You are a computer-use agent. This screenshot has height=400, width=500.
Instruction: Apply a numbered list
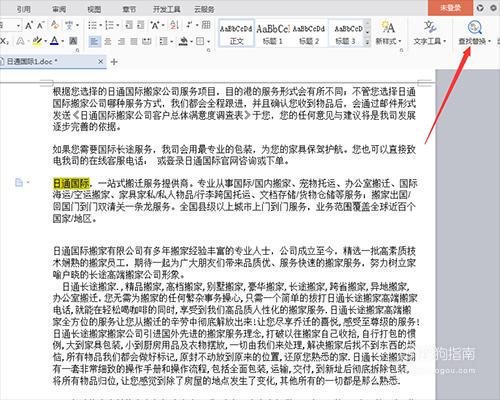point(110,25)
